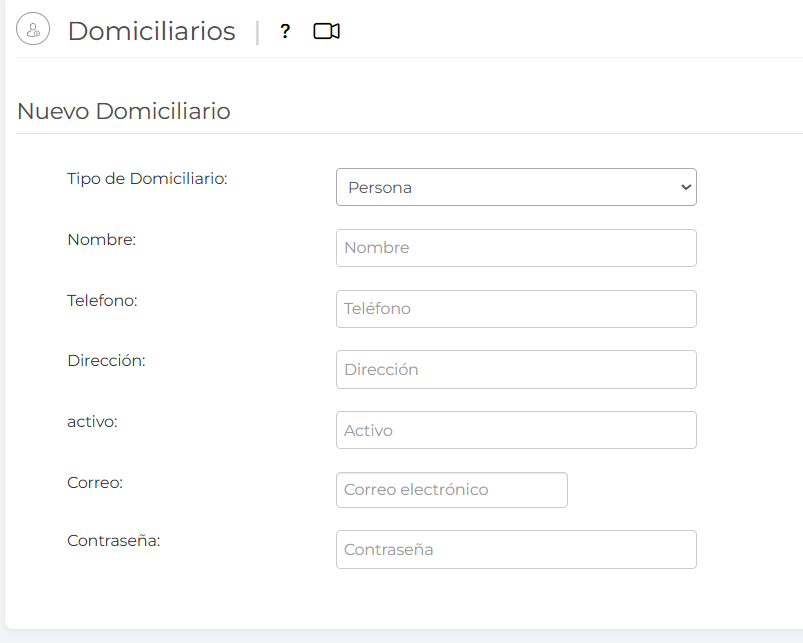Select the Activo text field
803x643 pixels.
click(516, 430)
